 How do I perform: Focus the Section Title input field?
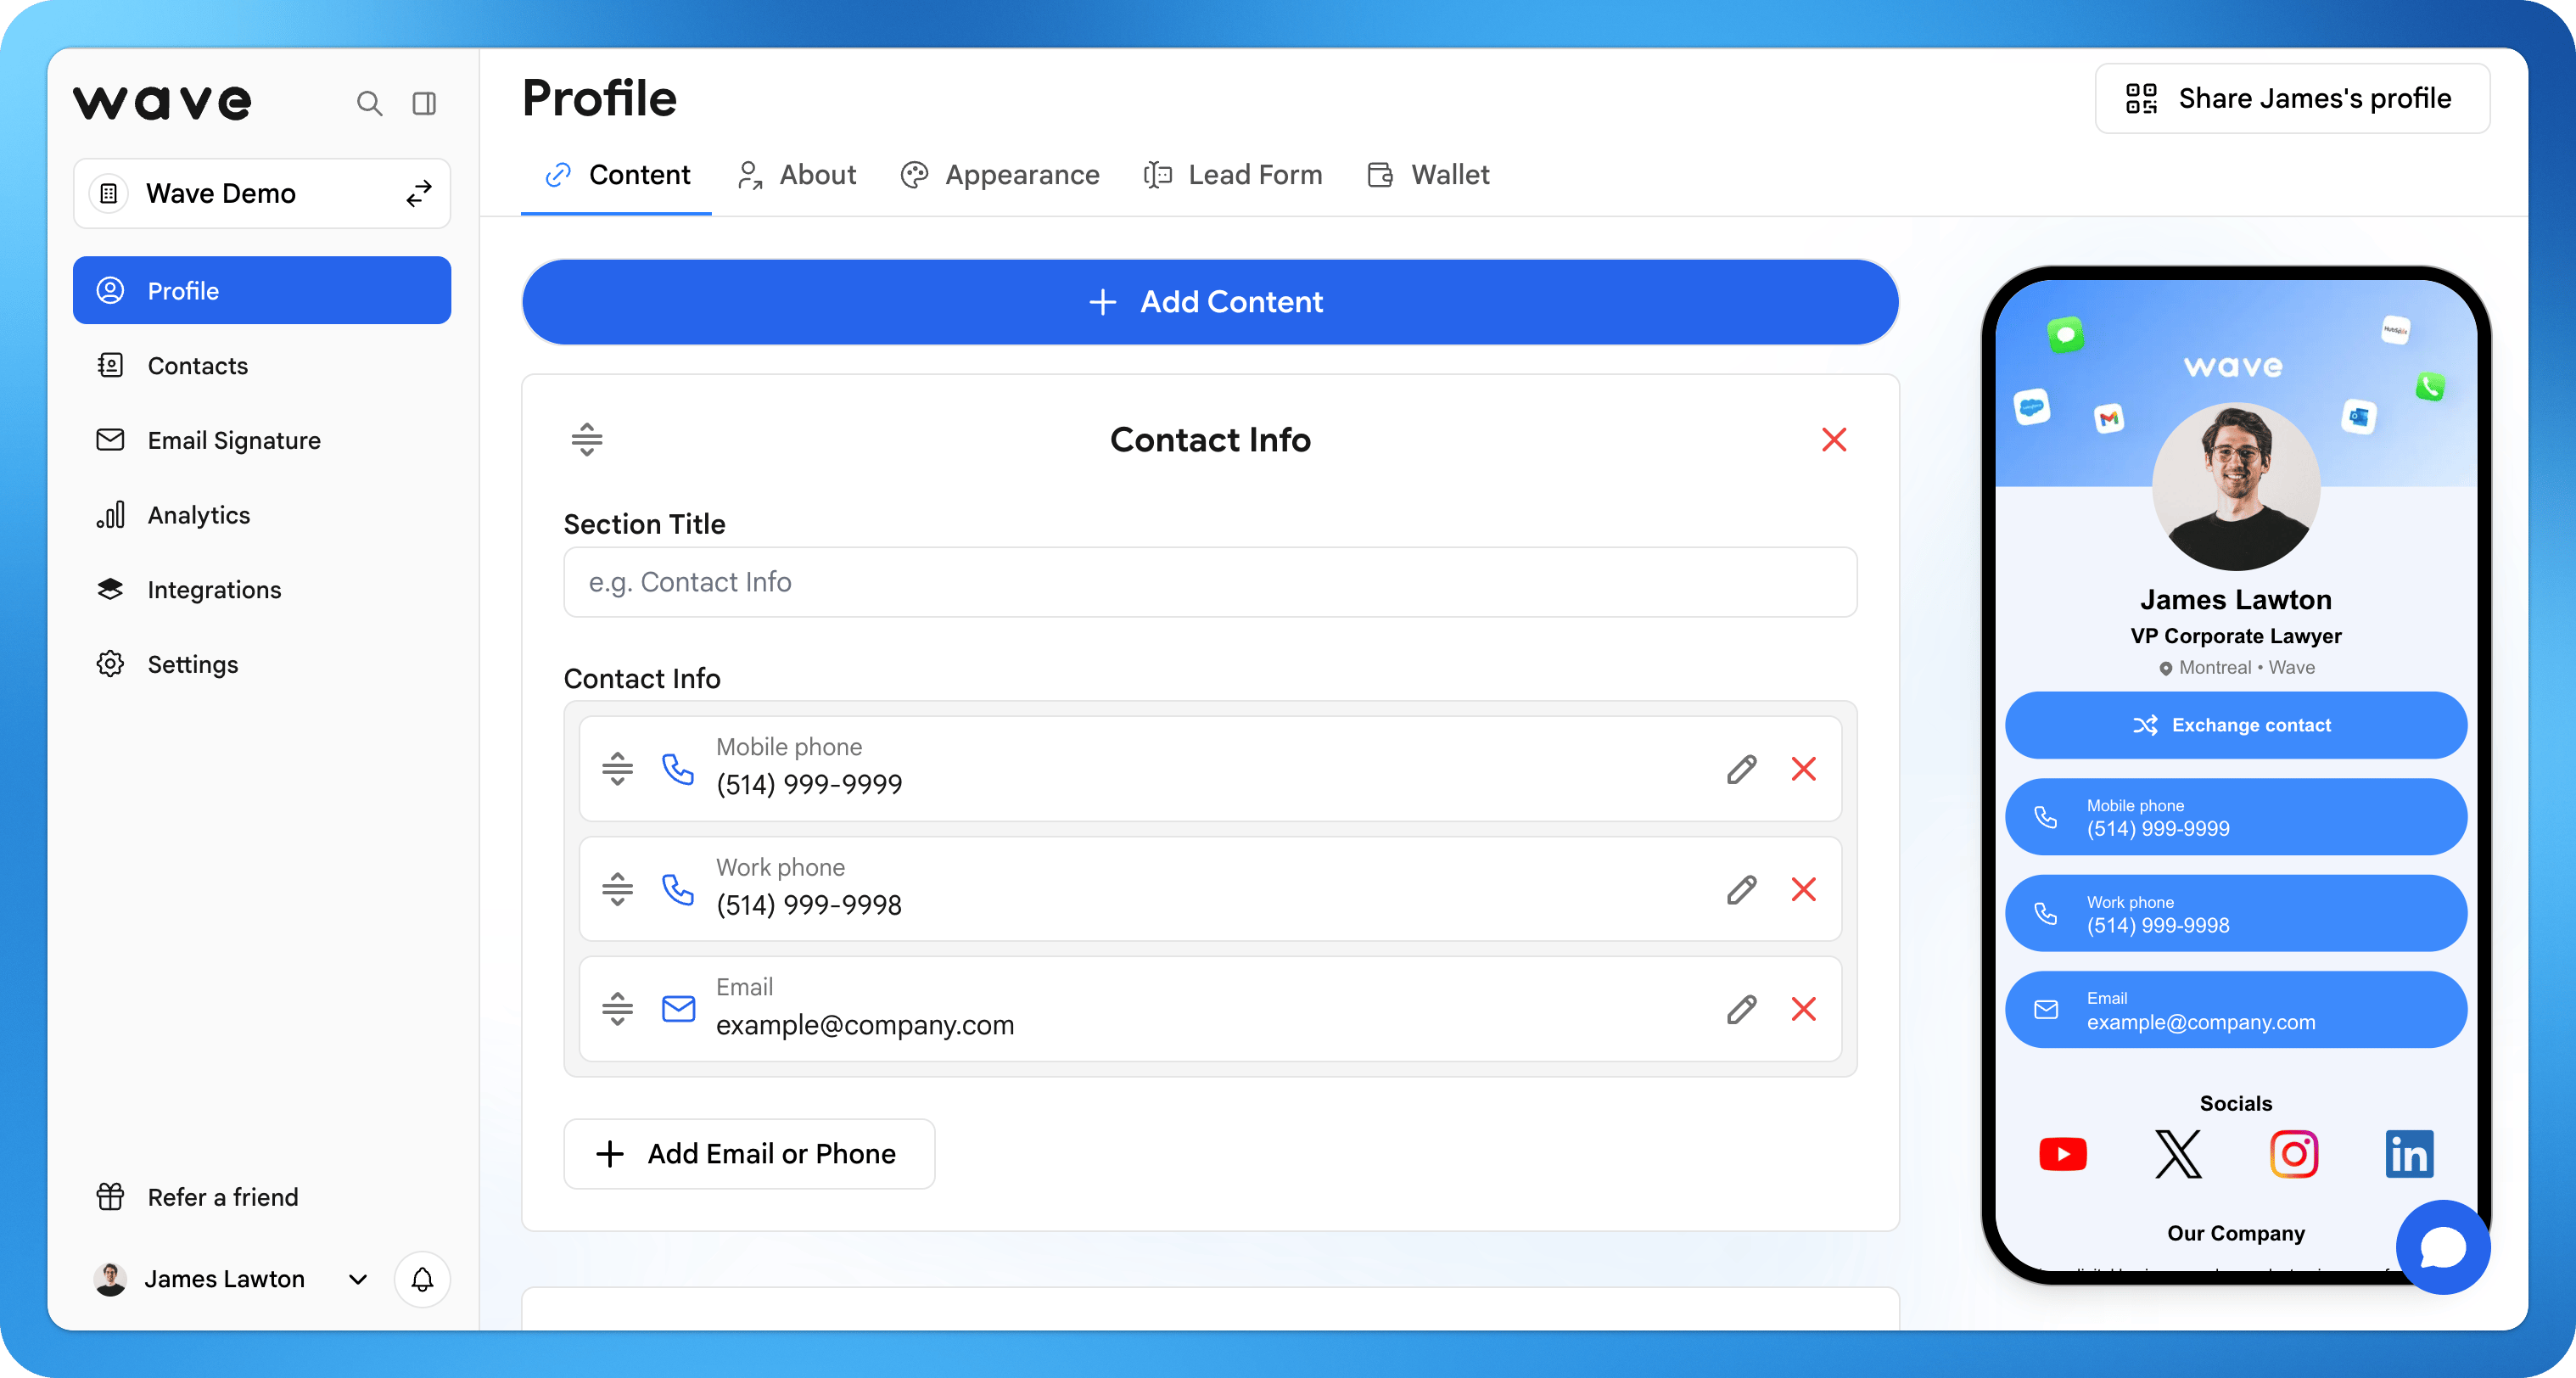[1210, 582]
